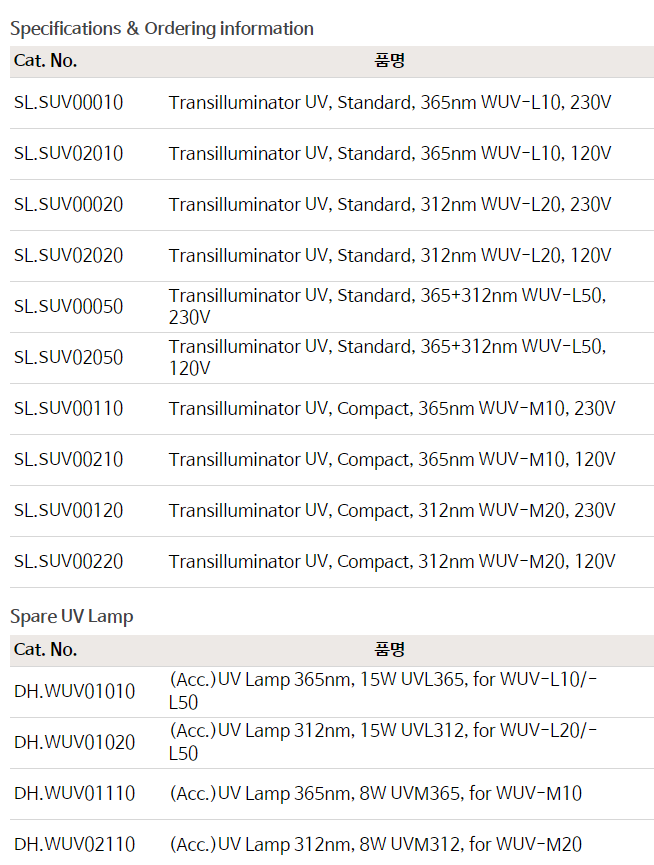Click DH.WUV02110 catalog number

[74, 845]
